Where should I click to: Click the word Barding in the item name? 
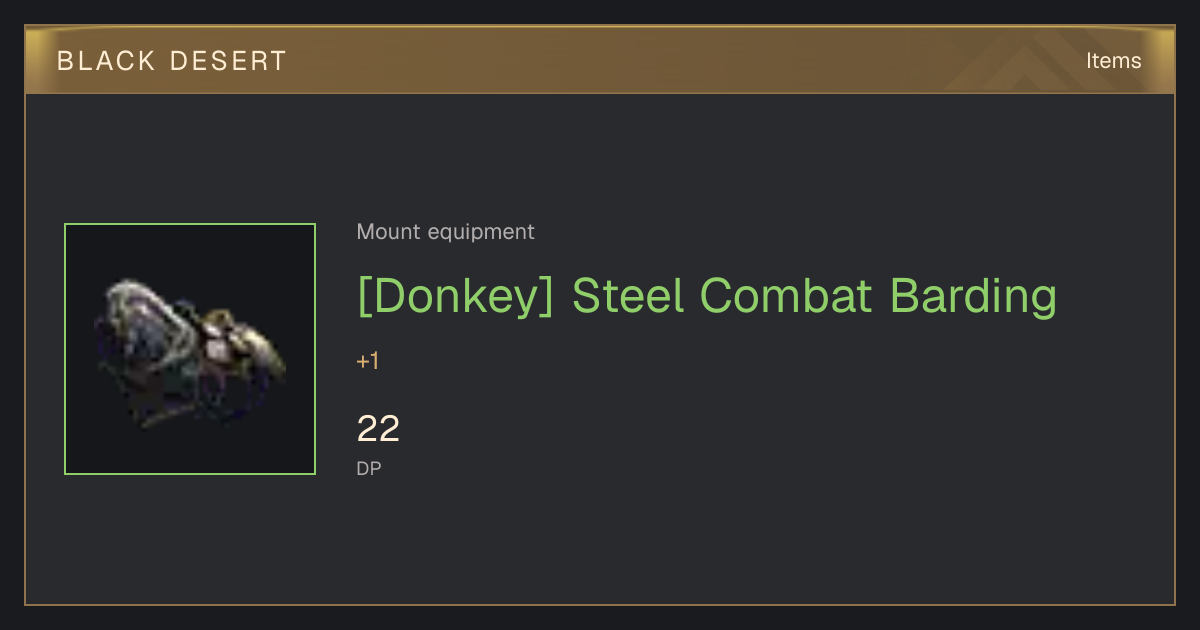tap(973, 296)
